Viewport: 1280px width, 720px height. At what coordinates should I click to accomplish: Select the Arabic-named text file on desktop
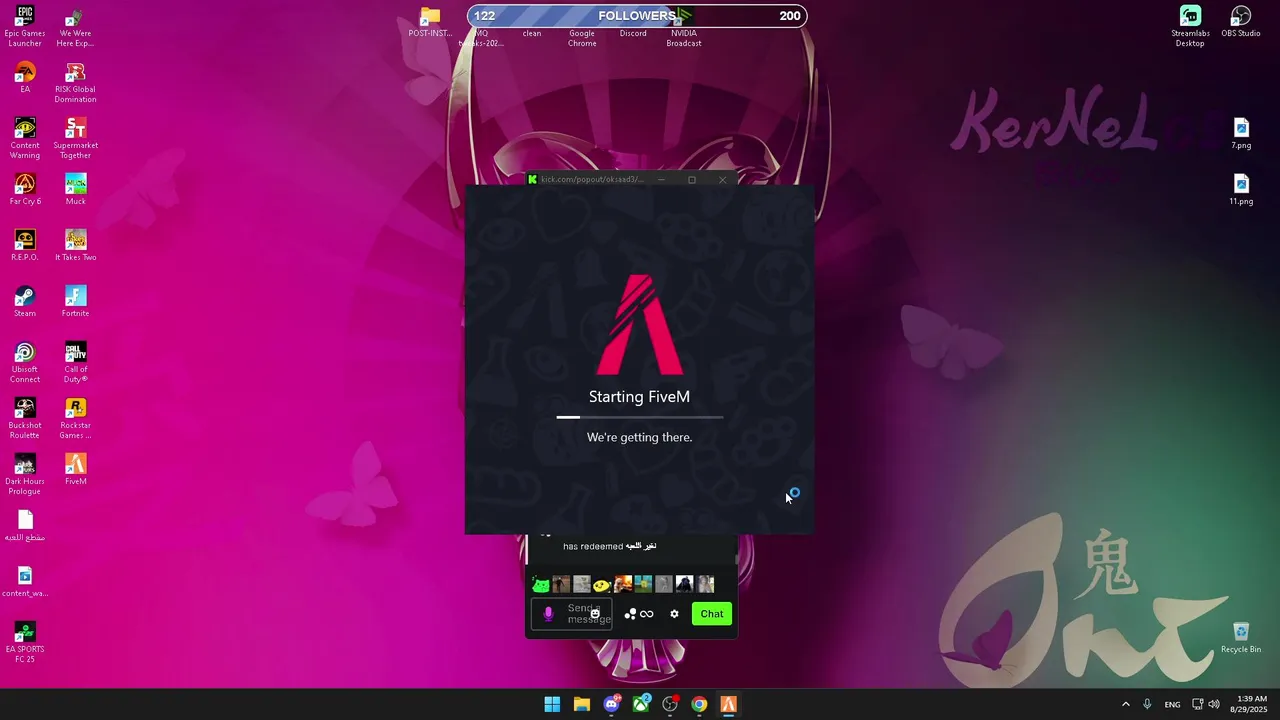25,526
